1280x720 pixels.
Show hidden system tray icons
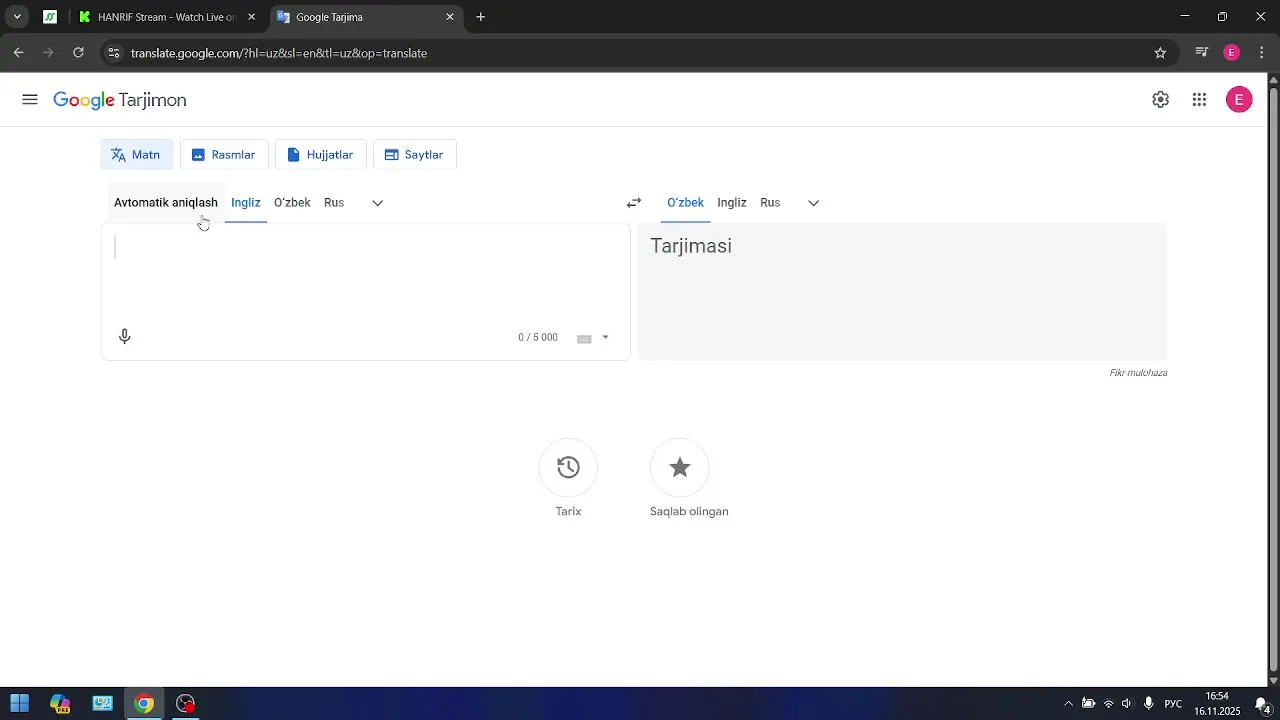tap(1068, 704)
